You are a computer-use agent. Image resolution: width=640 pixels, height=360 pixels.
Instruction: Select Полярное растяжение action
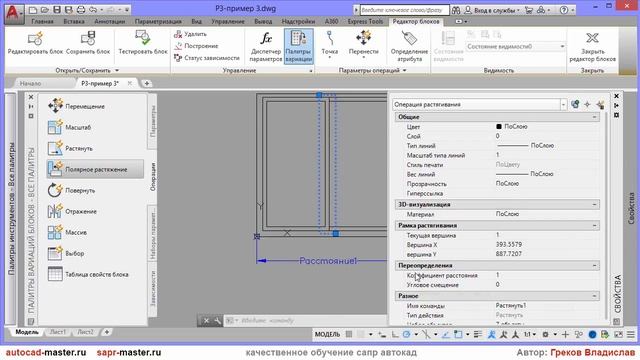pyautogui.click(x=95, y=169)
